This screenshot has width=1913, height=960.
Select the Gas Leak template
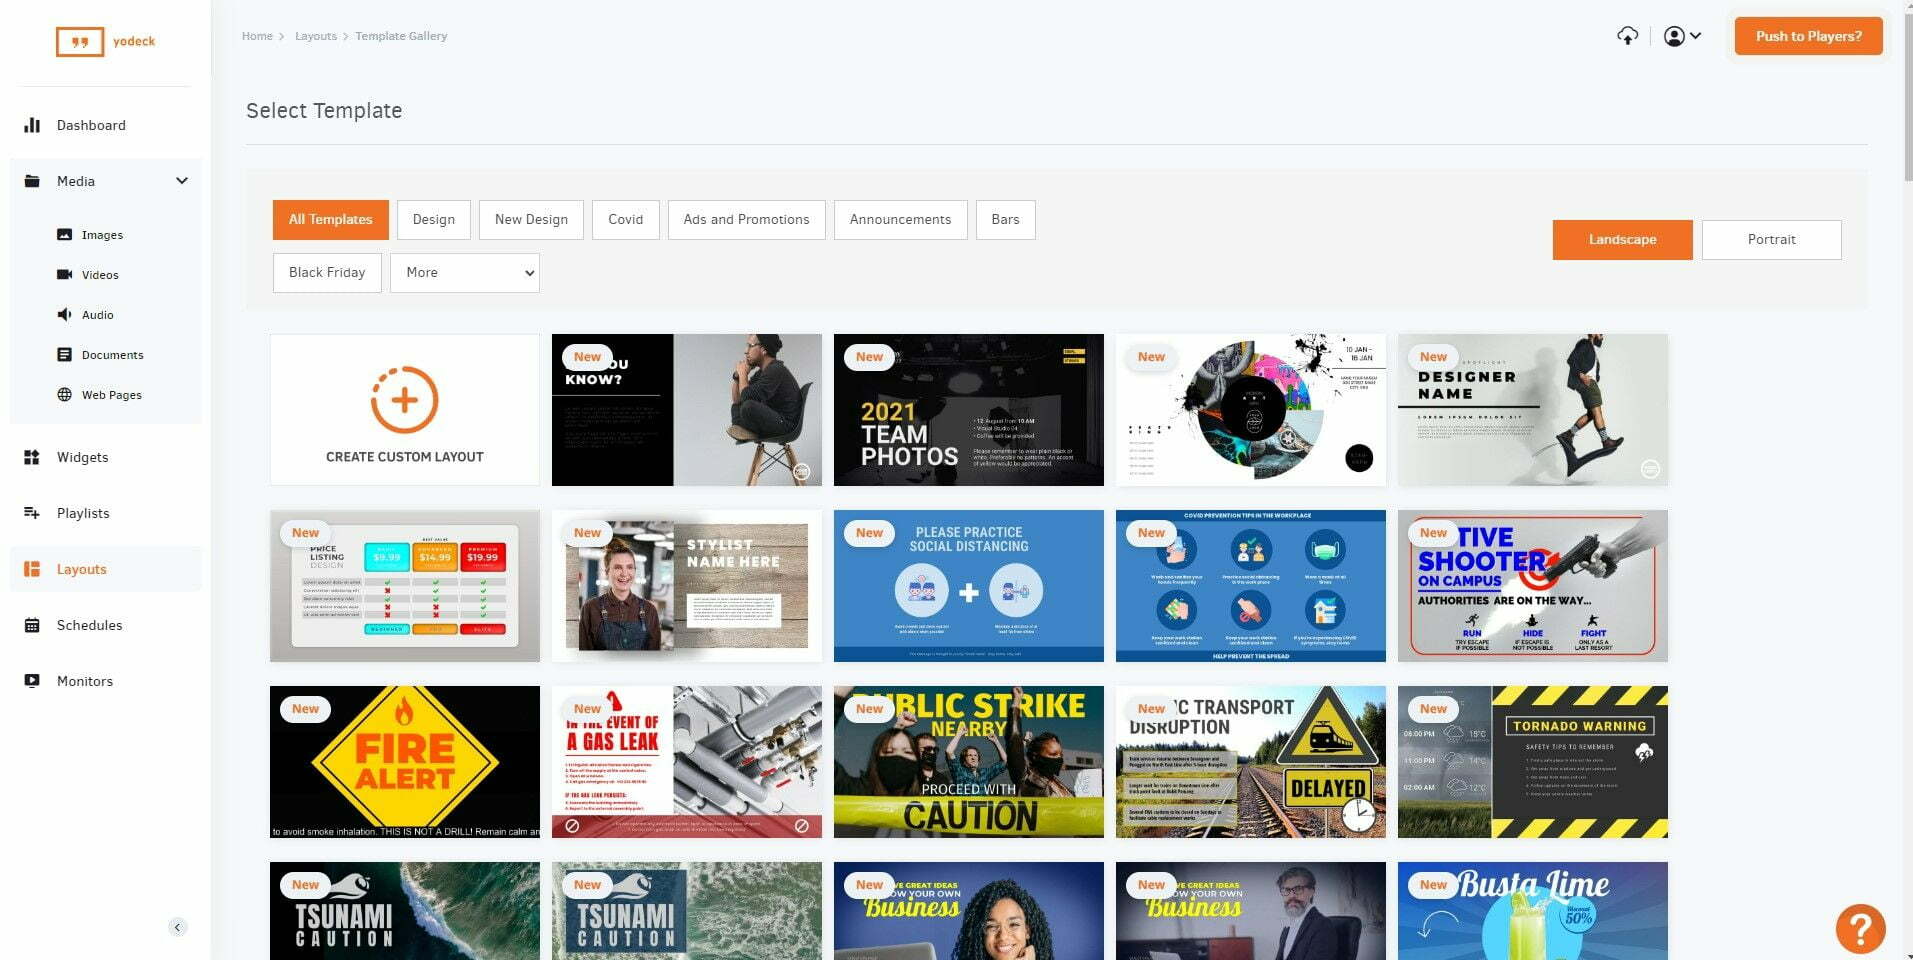687,762
